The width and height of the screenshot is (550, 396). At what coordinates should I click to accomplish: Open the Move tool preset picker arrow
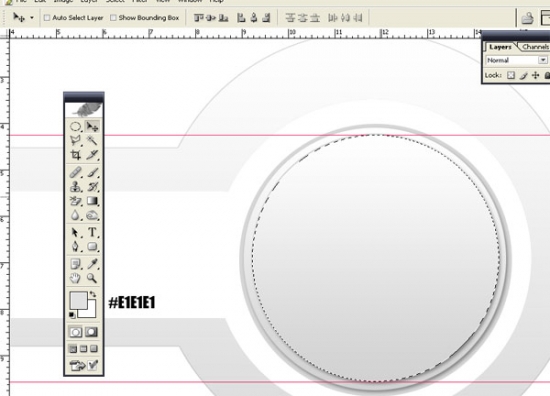(32, 18)
